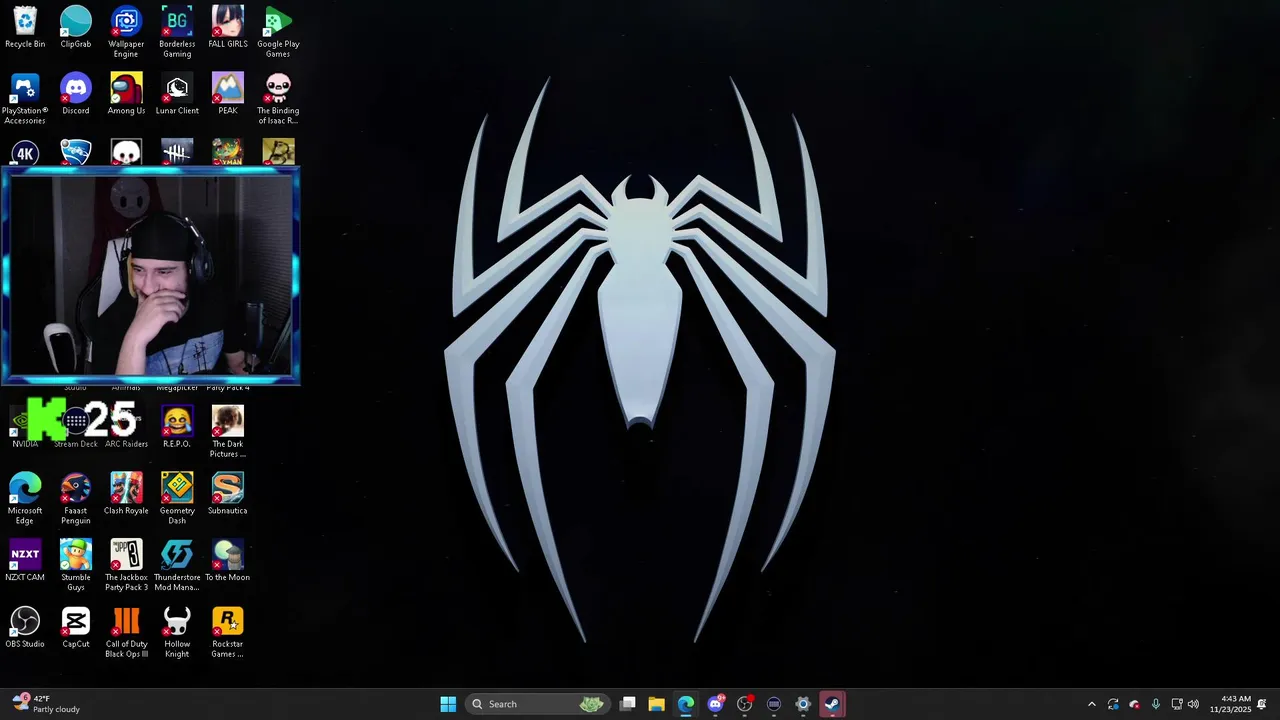Open volume control in system tray

1193,704
